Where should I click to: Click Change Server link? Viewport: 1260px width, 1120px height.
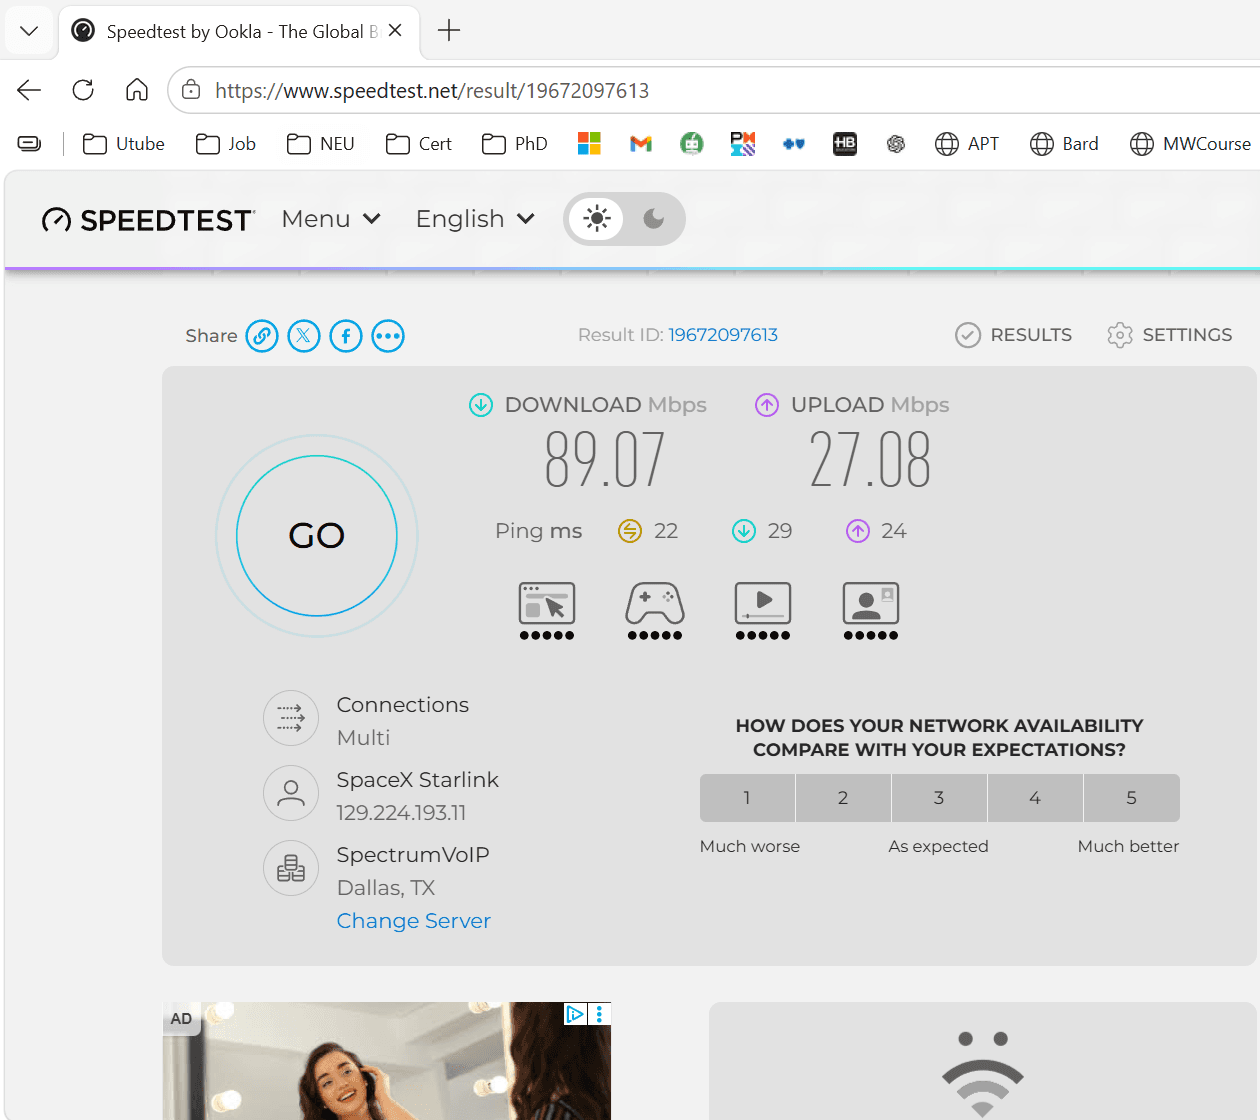point(414,921)
